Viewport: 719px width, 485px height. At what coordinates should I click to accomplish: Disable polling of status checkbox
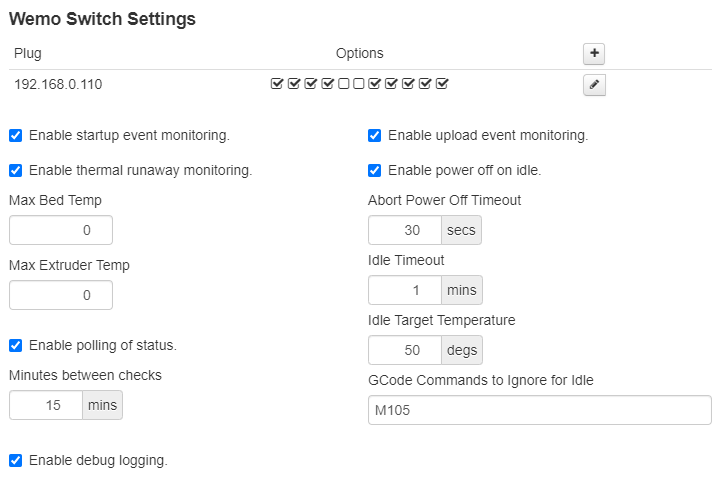[16, 346]
